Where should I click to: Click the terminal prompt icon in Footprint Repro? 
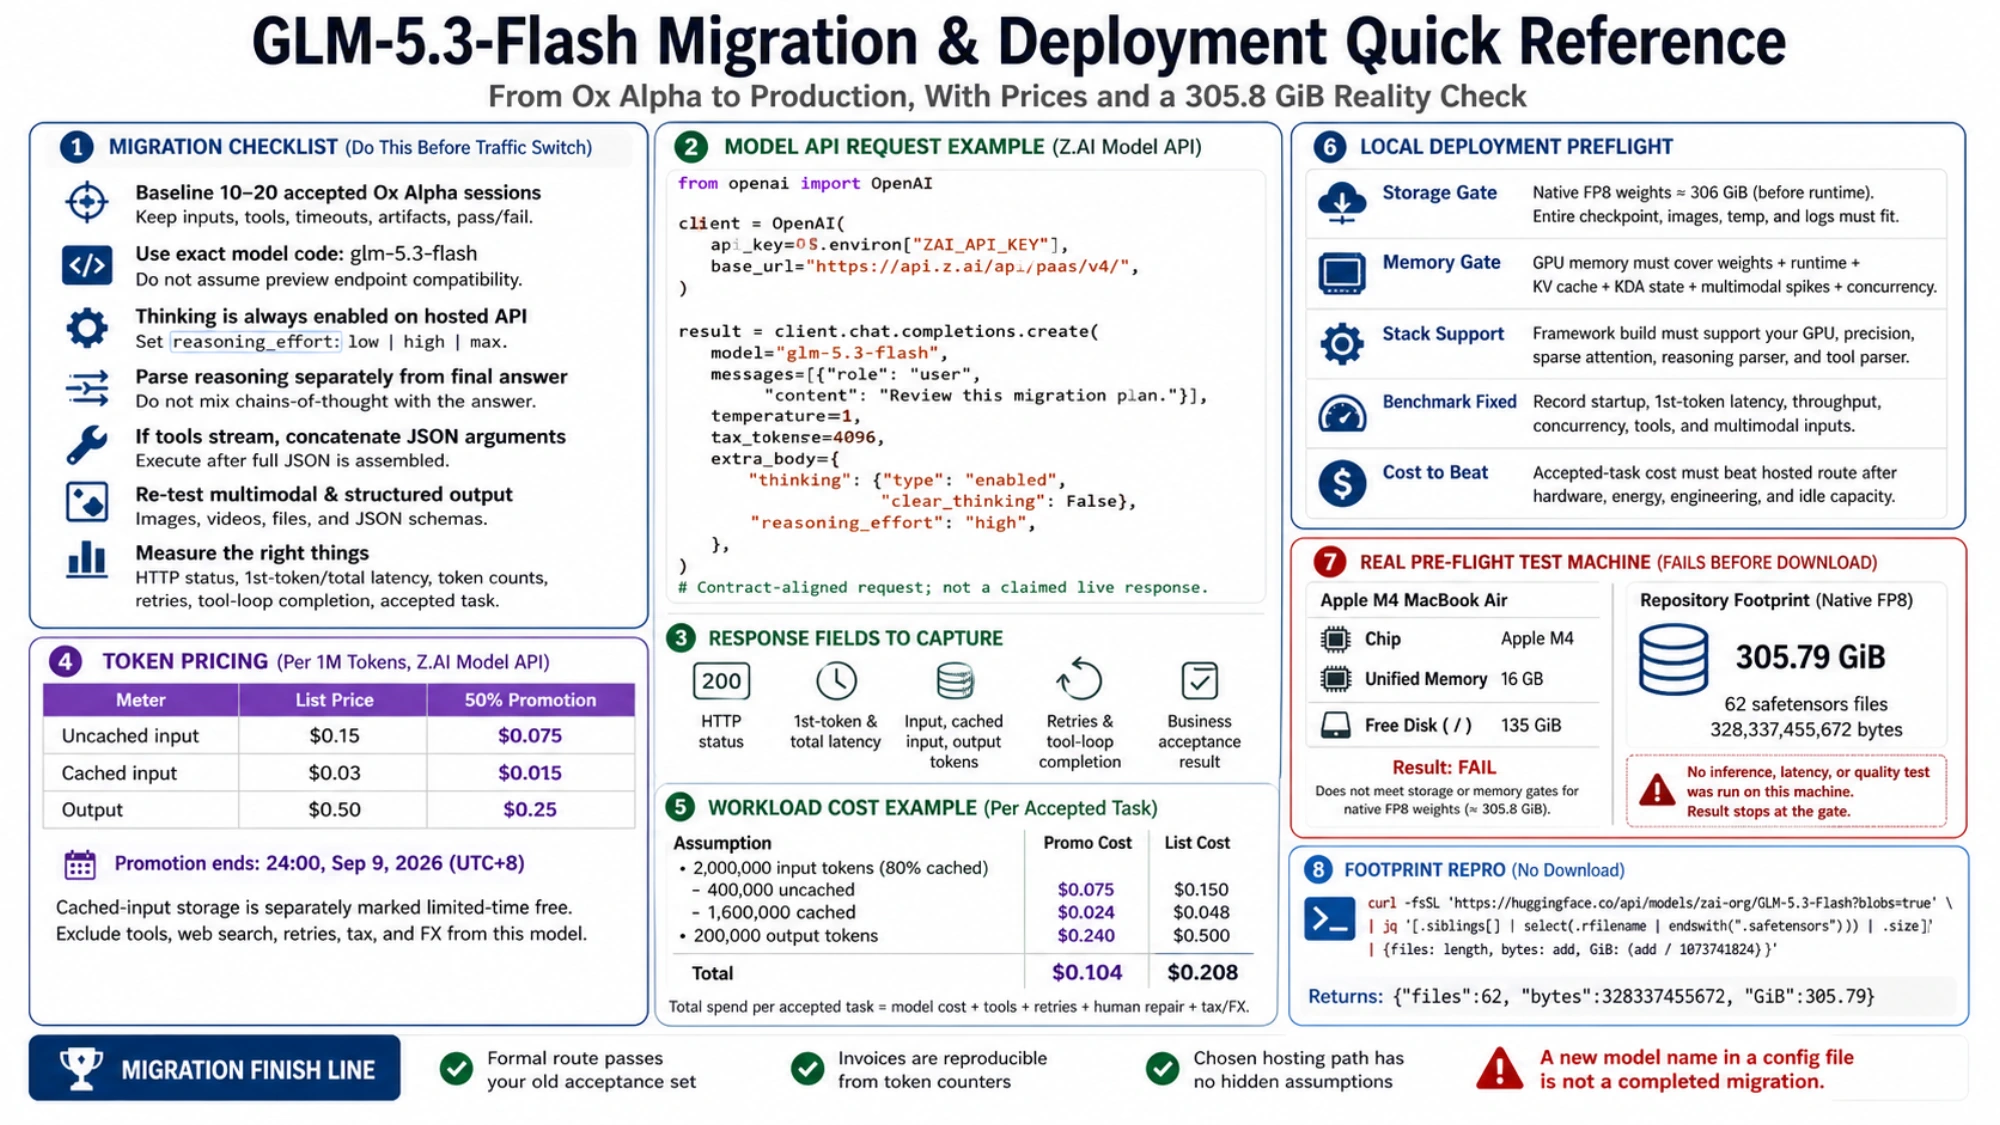pyautogui.click(x=1330, y=918)
